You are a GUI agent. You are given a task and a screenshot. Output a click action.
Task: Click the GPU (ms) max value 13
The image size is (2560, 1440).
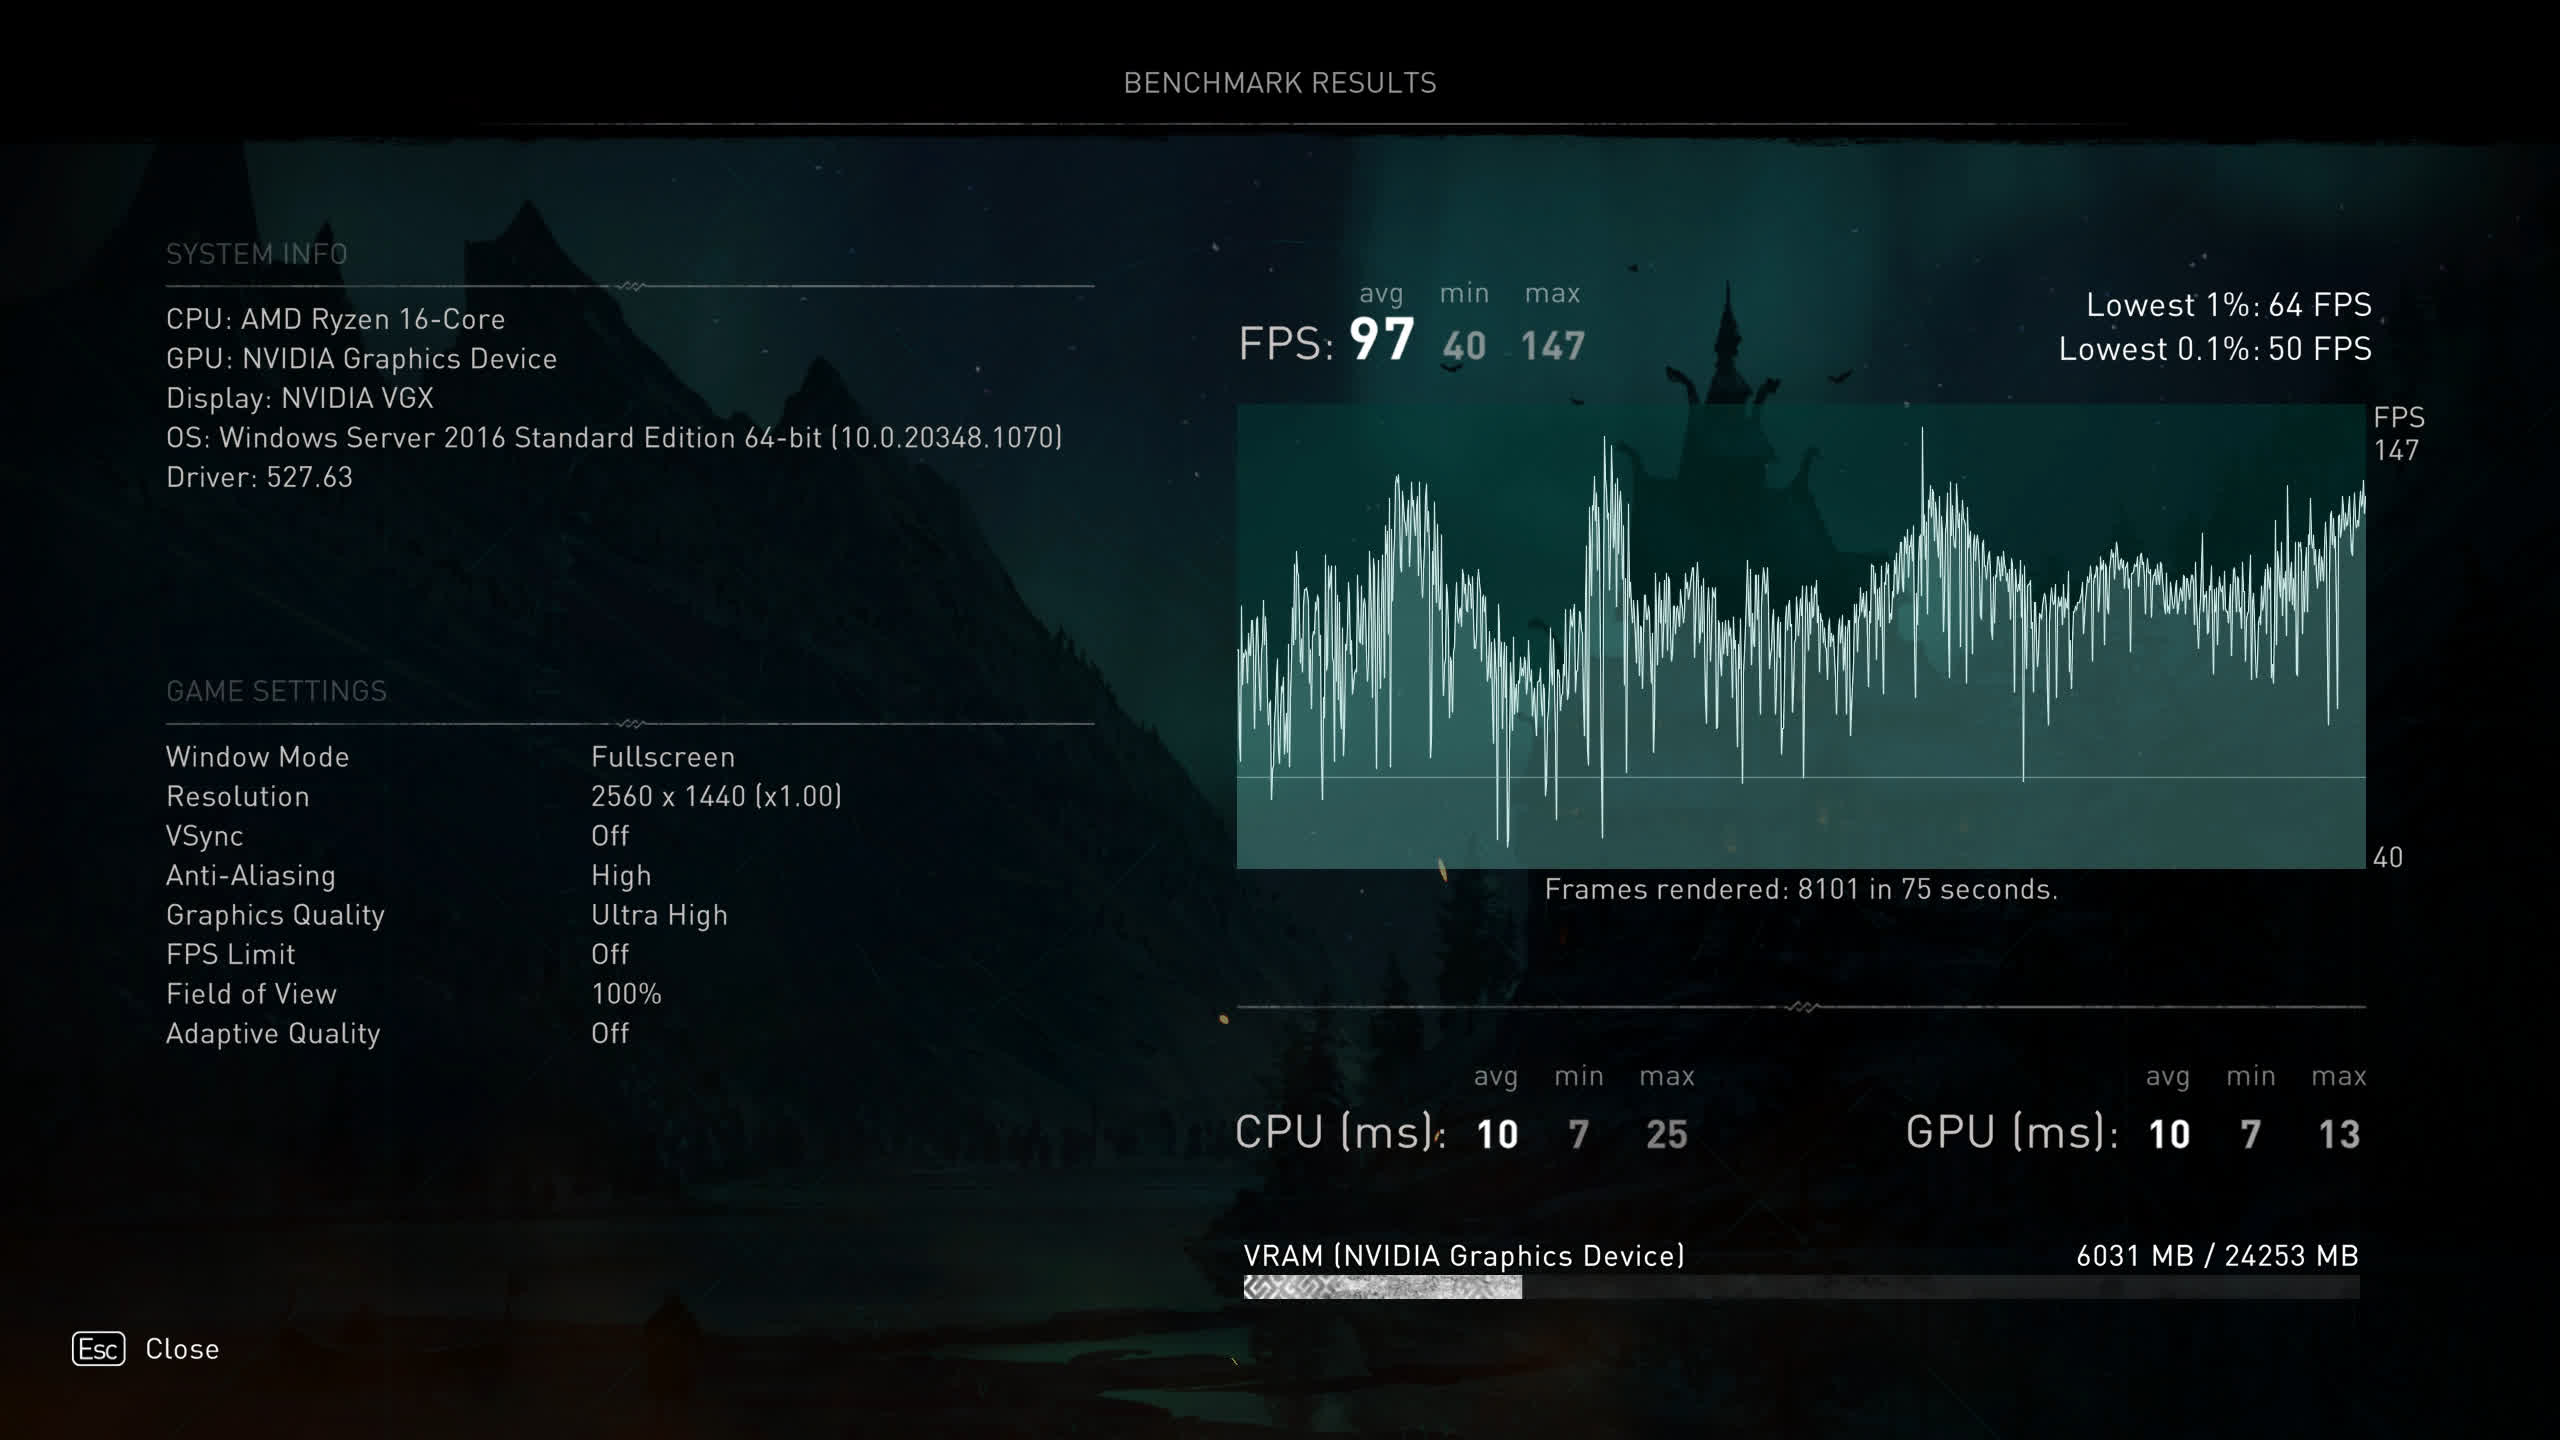(x=2339, y=1134)
